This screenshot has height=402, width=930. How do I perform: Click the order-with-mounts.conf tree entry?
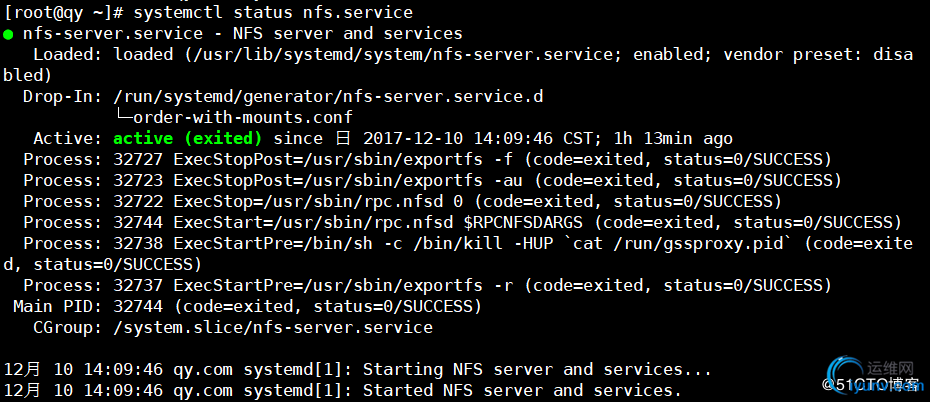[x=233, y=117]
